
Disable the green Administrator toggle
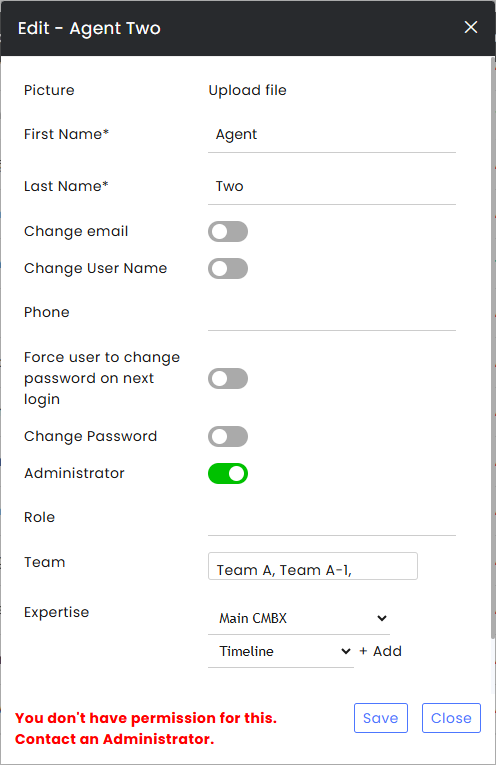(228, 473)
